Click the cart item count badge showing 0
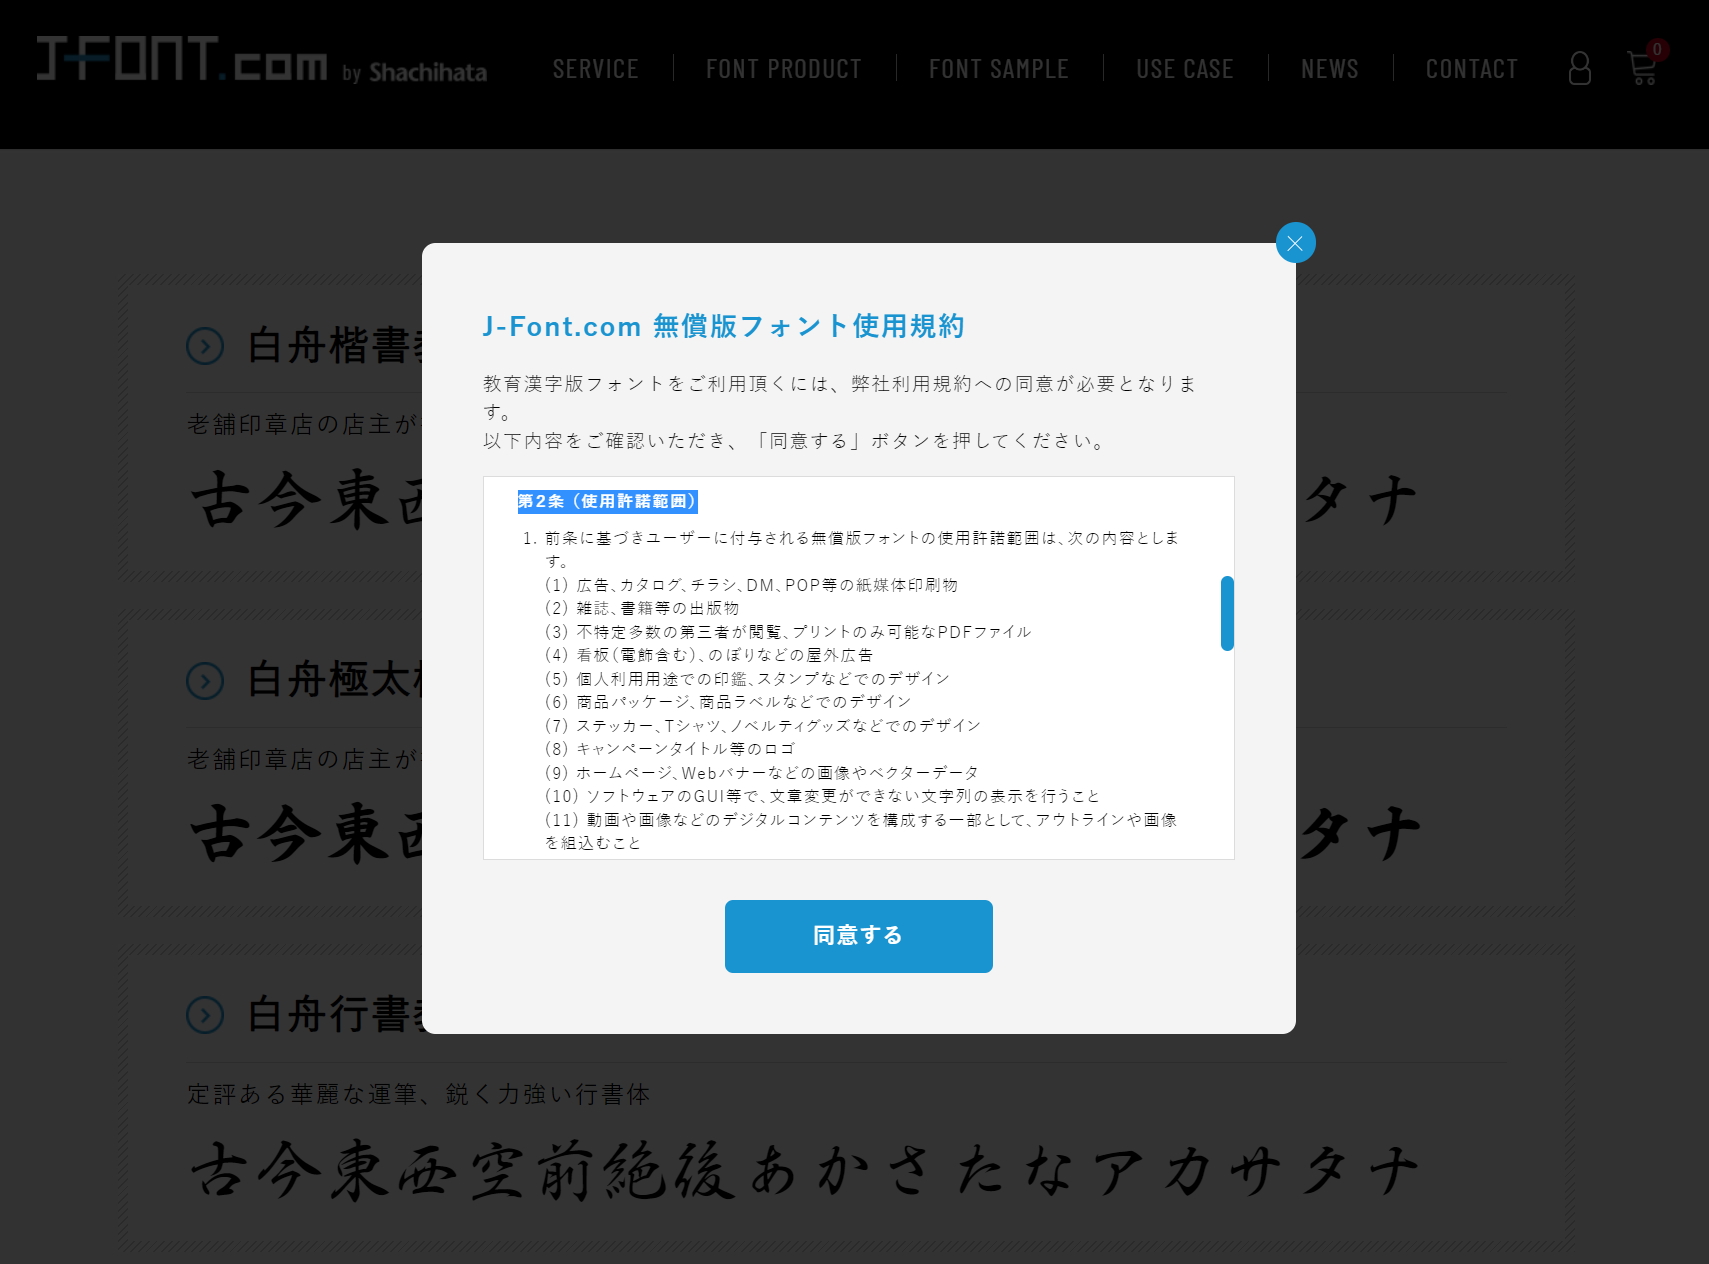The width and height of the screenshot is (1709, 1264). tap(1657, 48)
